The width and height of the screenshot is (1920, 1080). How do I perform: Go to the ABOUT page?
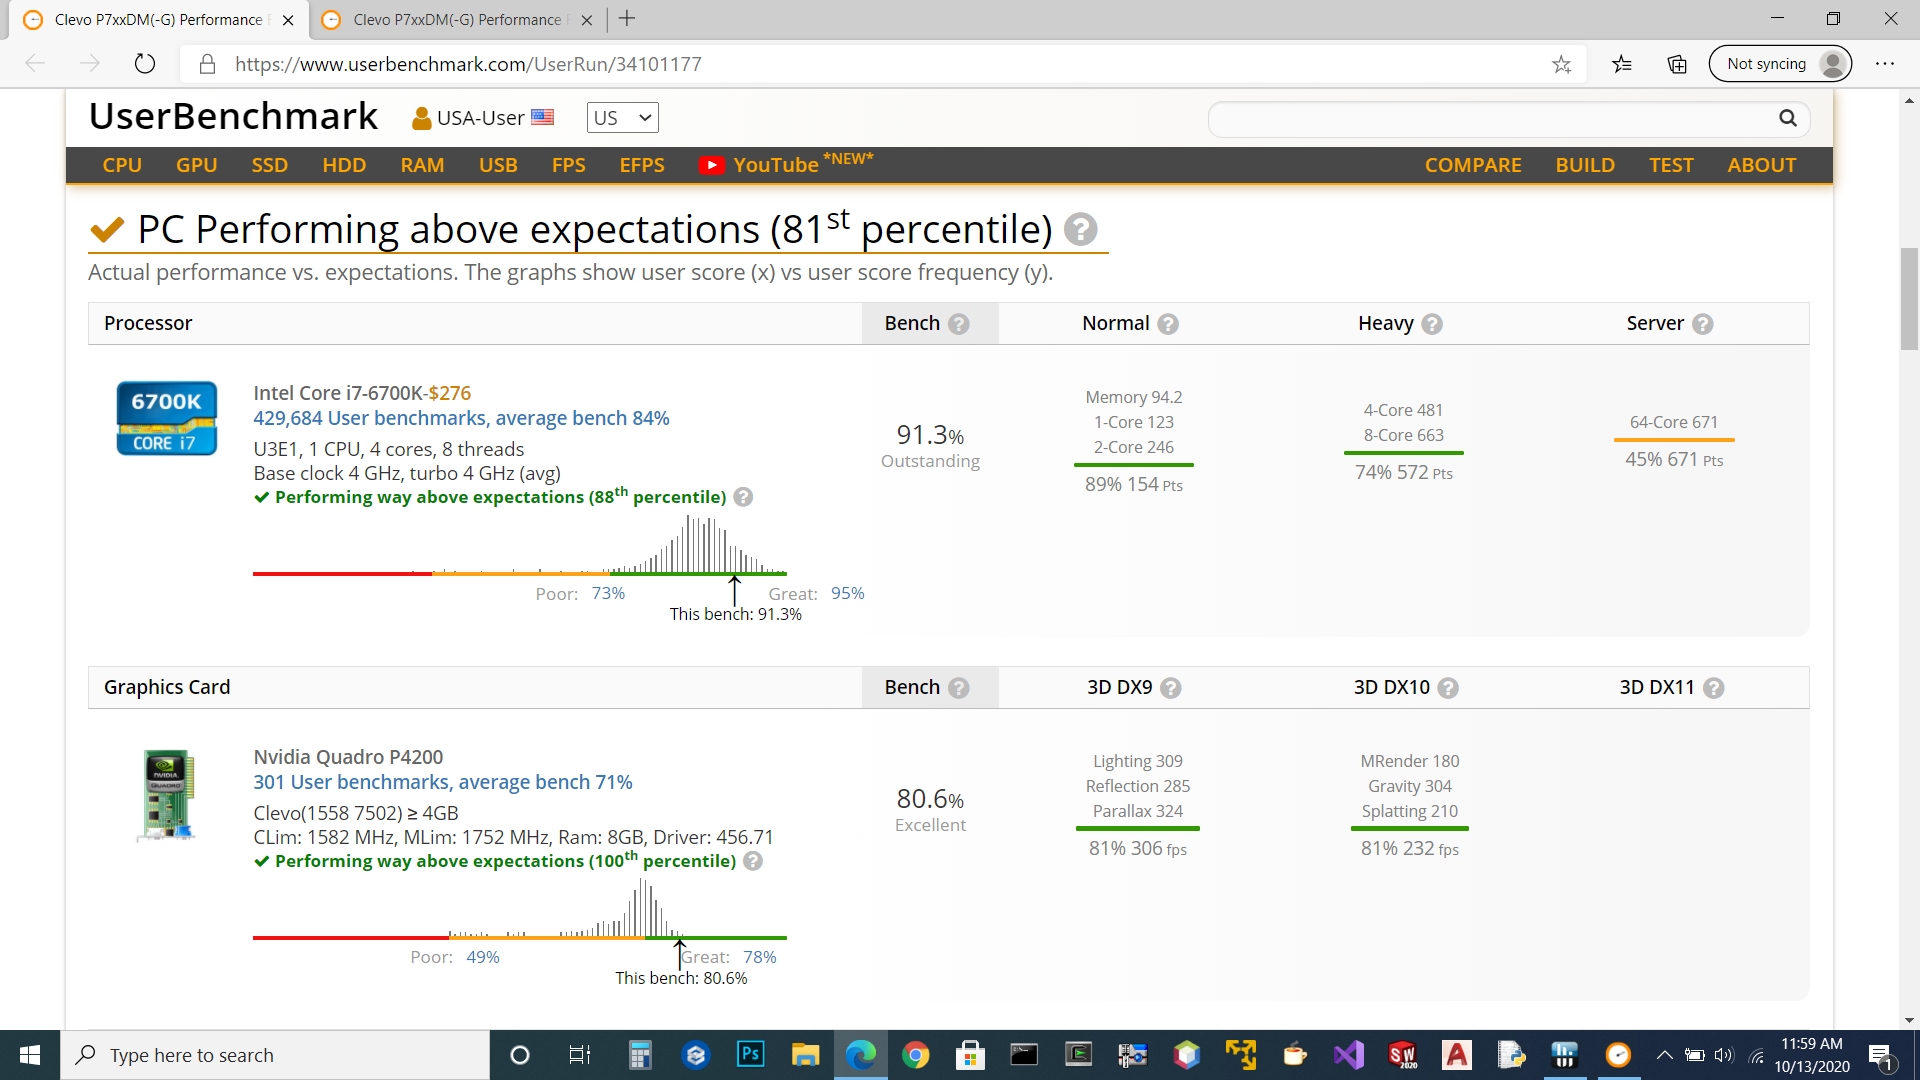pos(1762,165)
